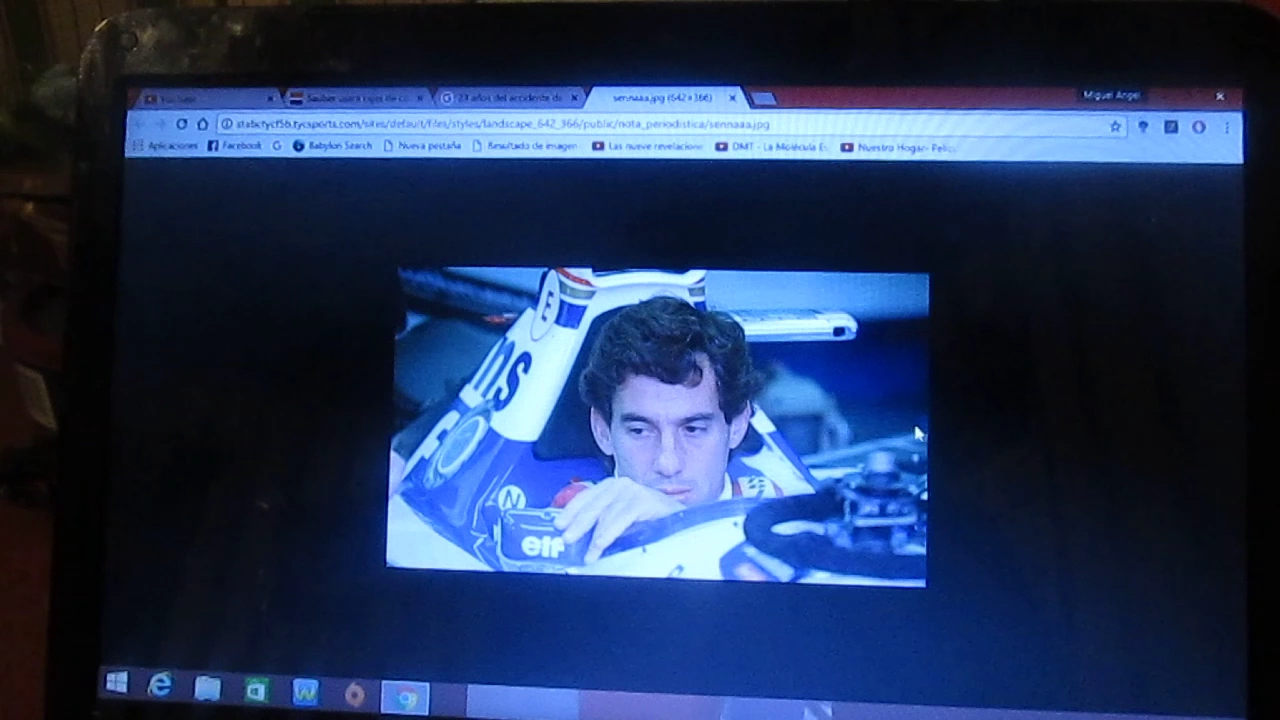Screen dimensions: 1280x720
Task: Open the blue W taskbar app
Action: [x=305, y=692]
